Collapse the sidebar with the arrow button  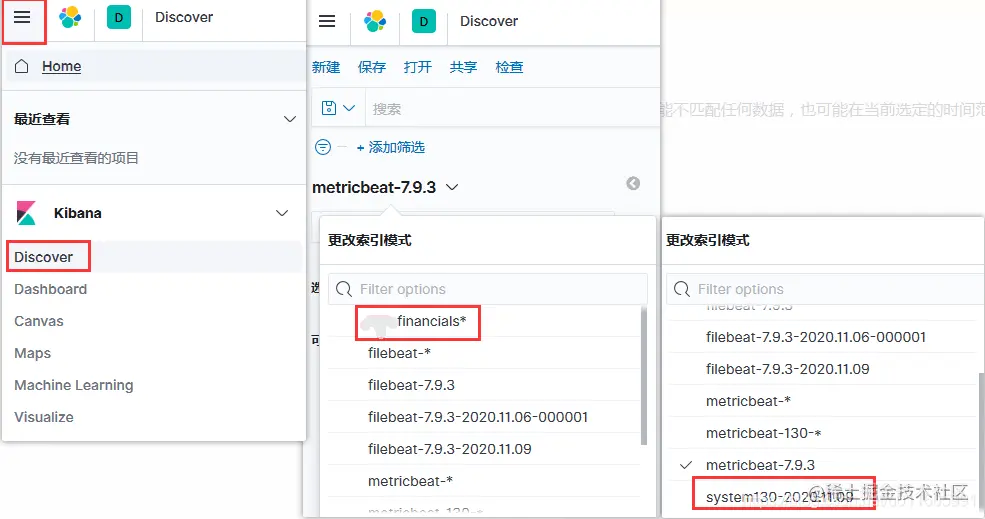633,183
